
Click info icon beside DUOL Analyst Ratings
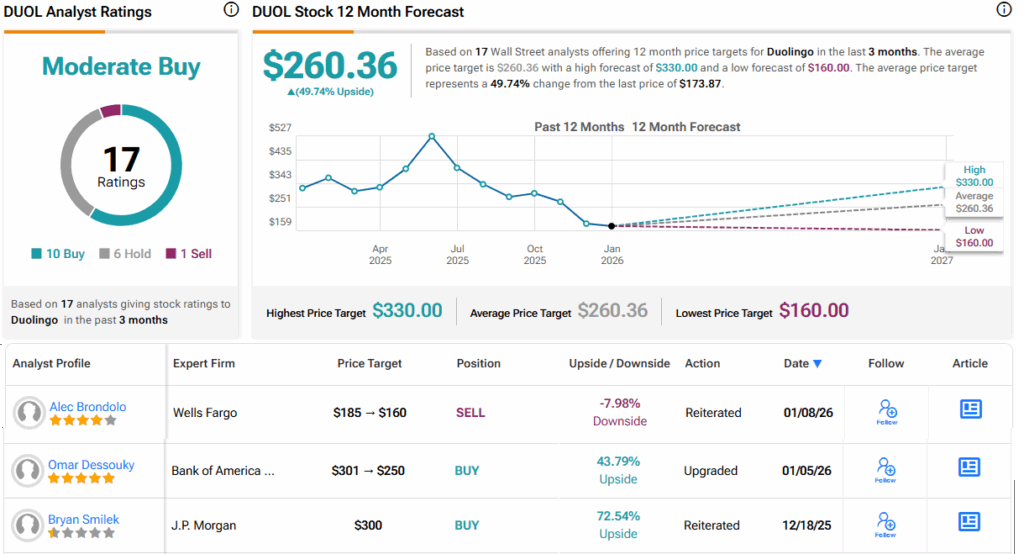[x=231, y=10]
